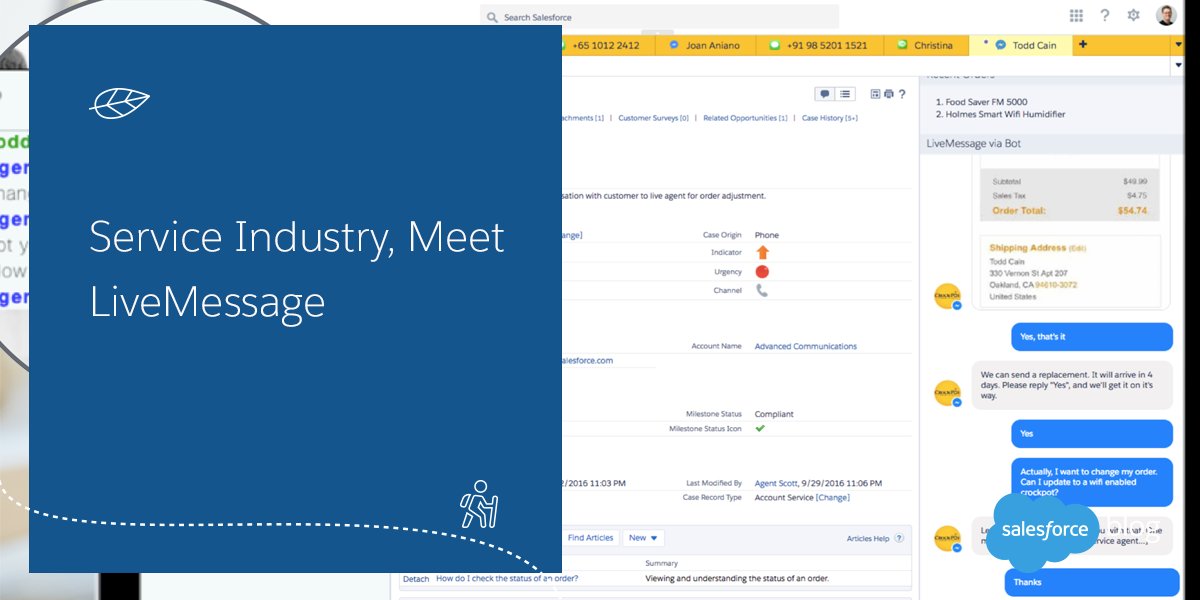Open the Case History [5+] link
Viewport: 1200px width, 600px height.
click(x=830, y=118)
